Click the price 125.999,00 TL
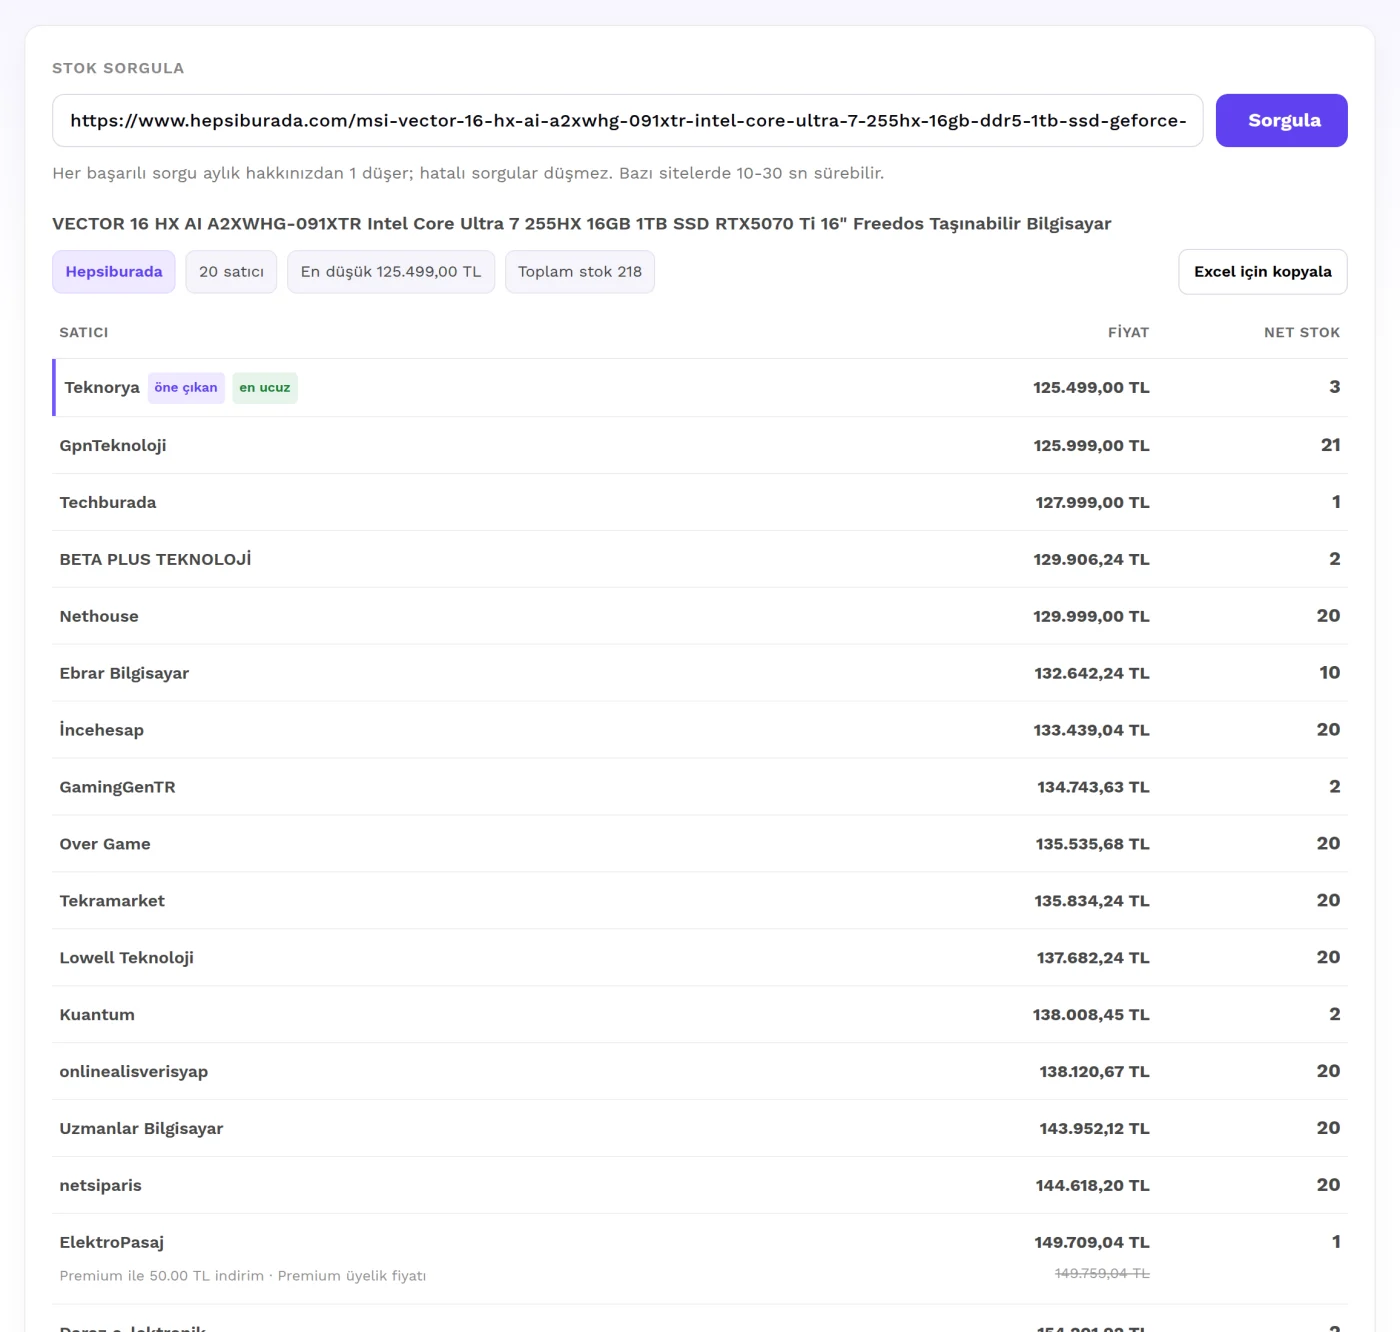The width and height of the screenshot is (1400, 1332). [x=1091, y=446]
